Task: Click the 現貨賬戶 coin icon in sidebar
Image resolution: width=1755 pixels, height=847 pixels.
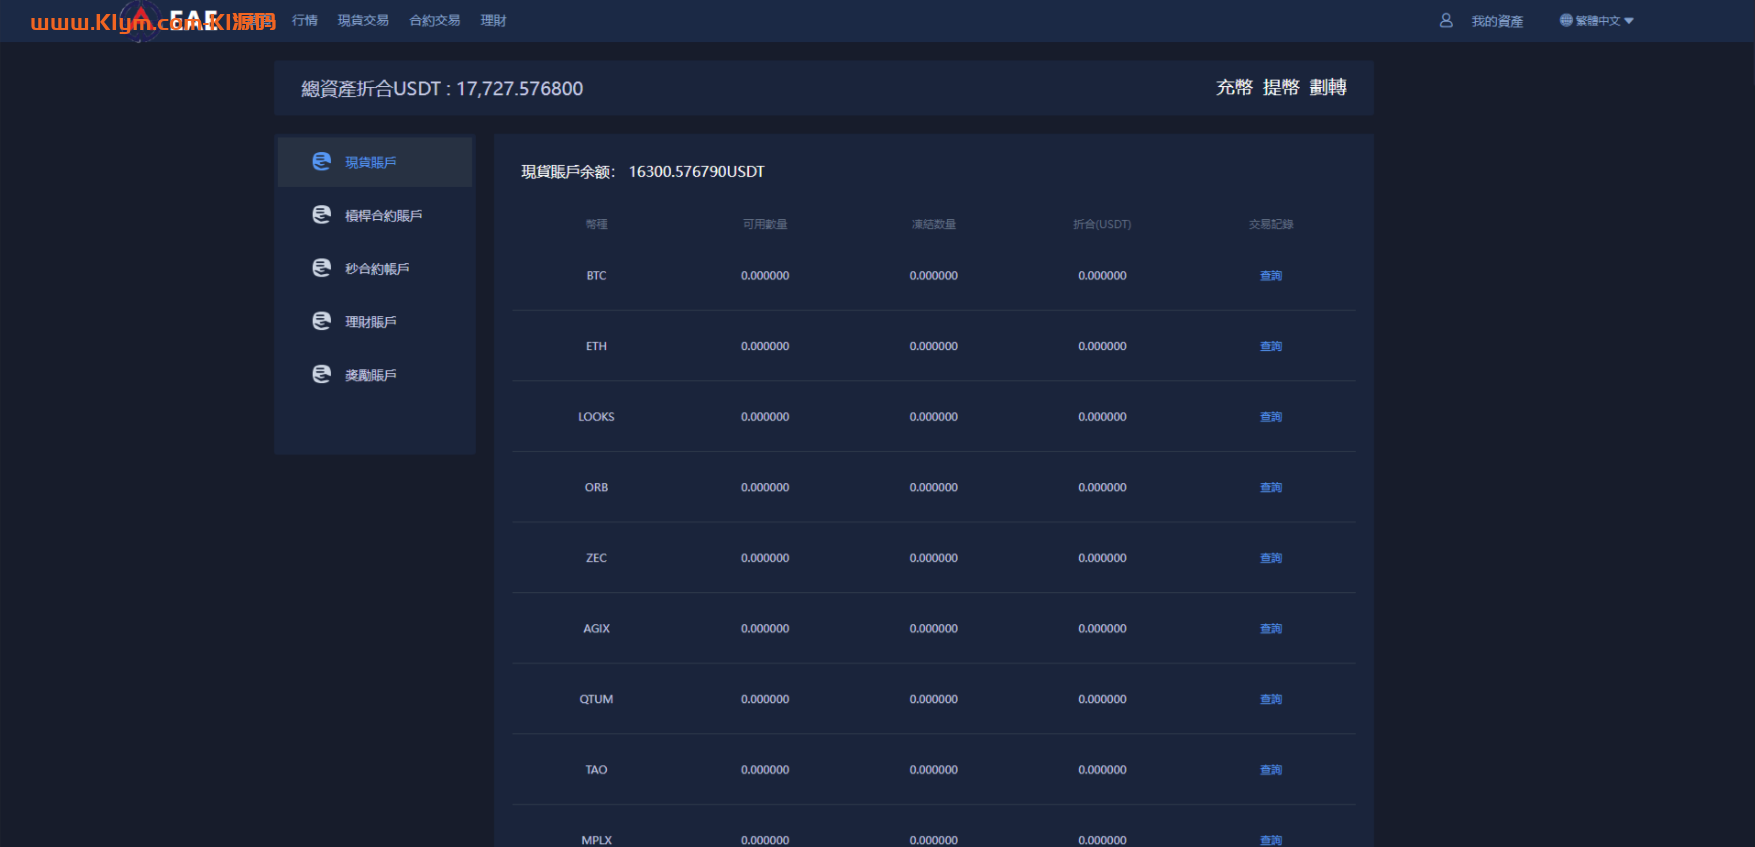Action: 321,162
